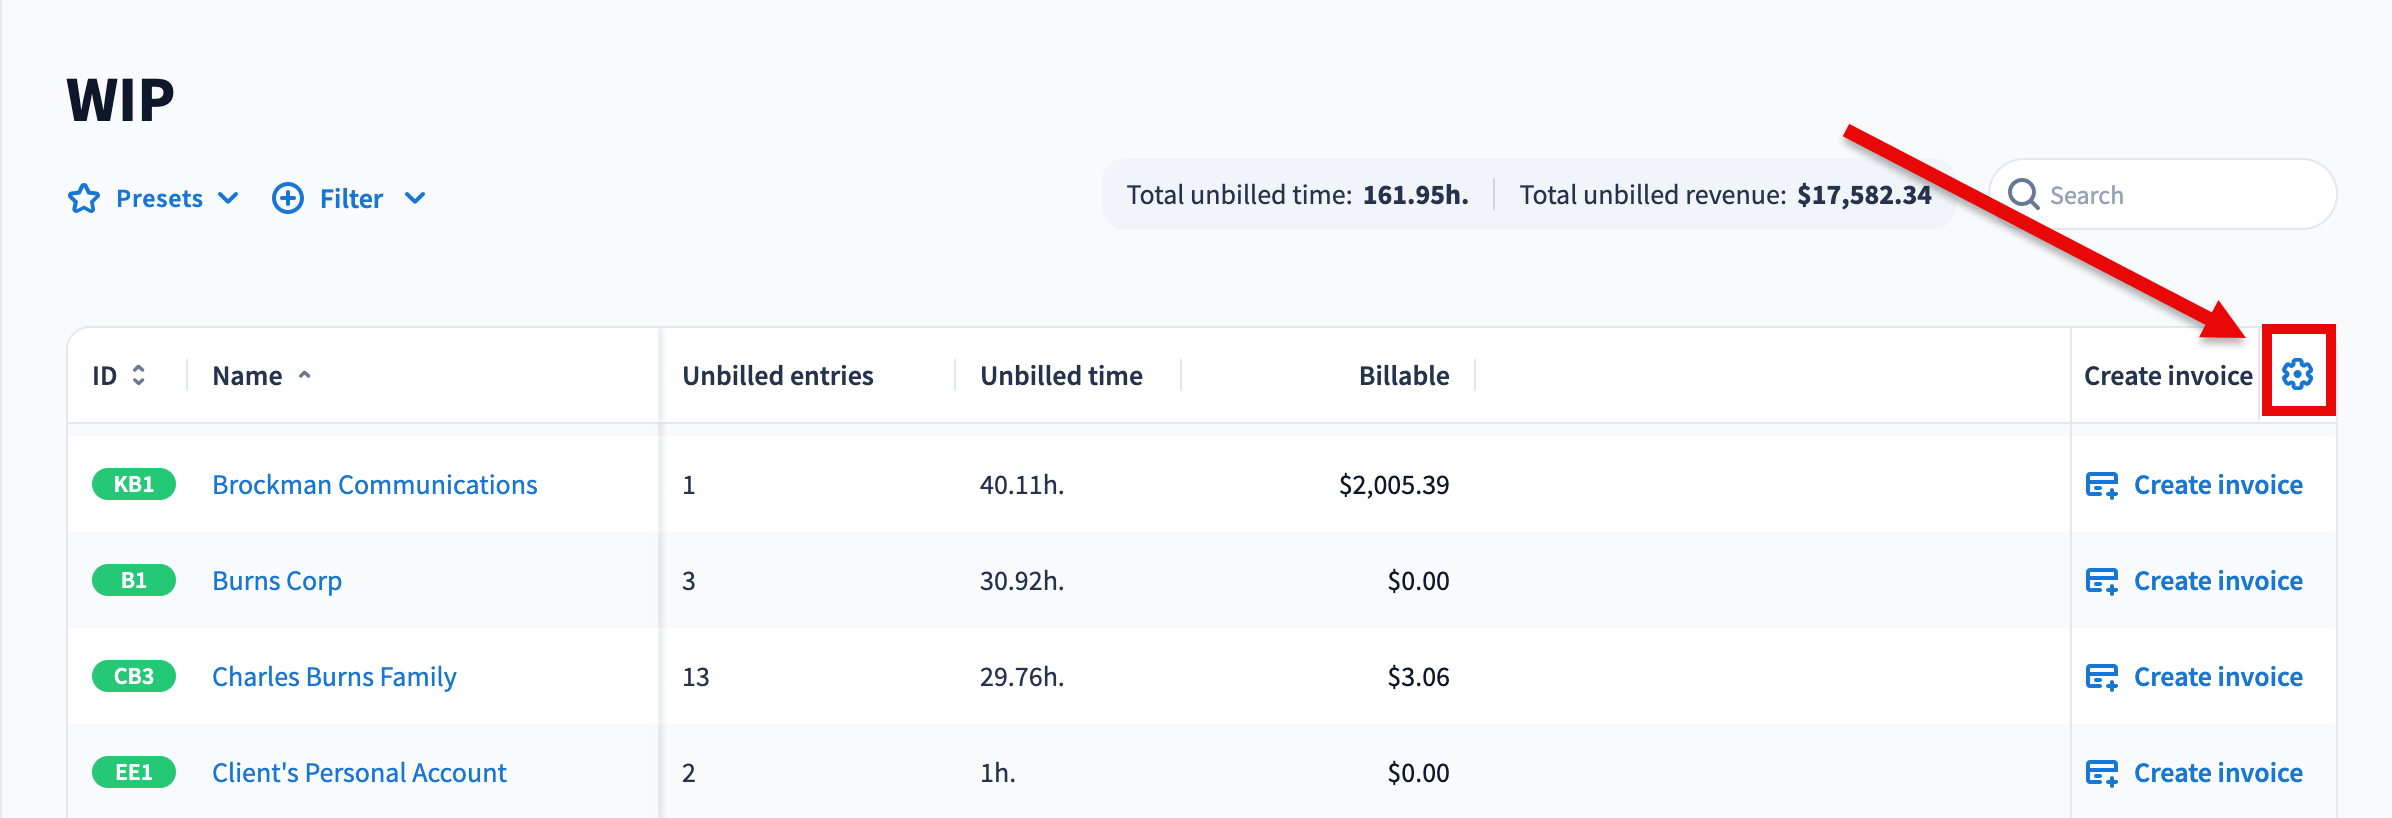2392x818 pixels.
Task: Click the invoice icon for Burns Corp
Action: tap(2101, 581)
